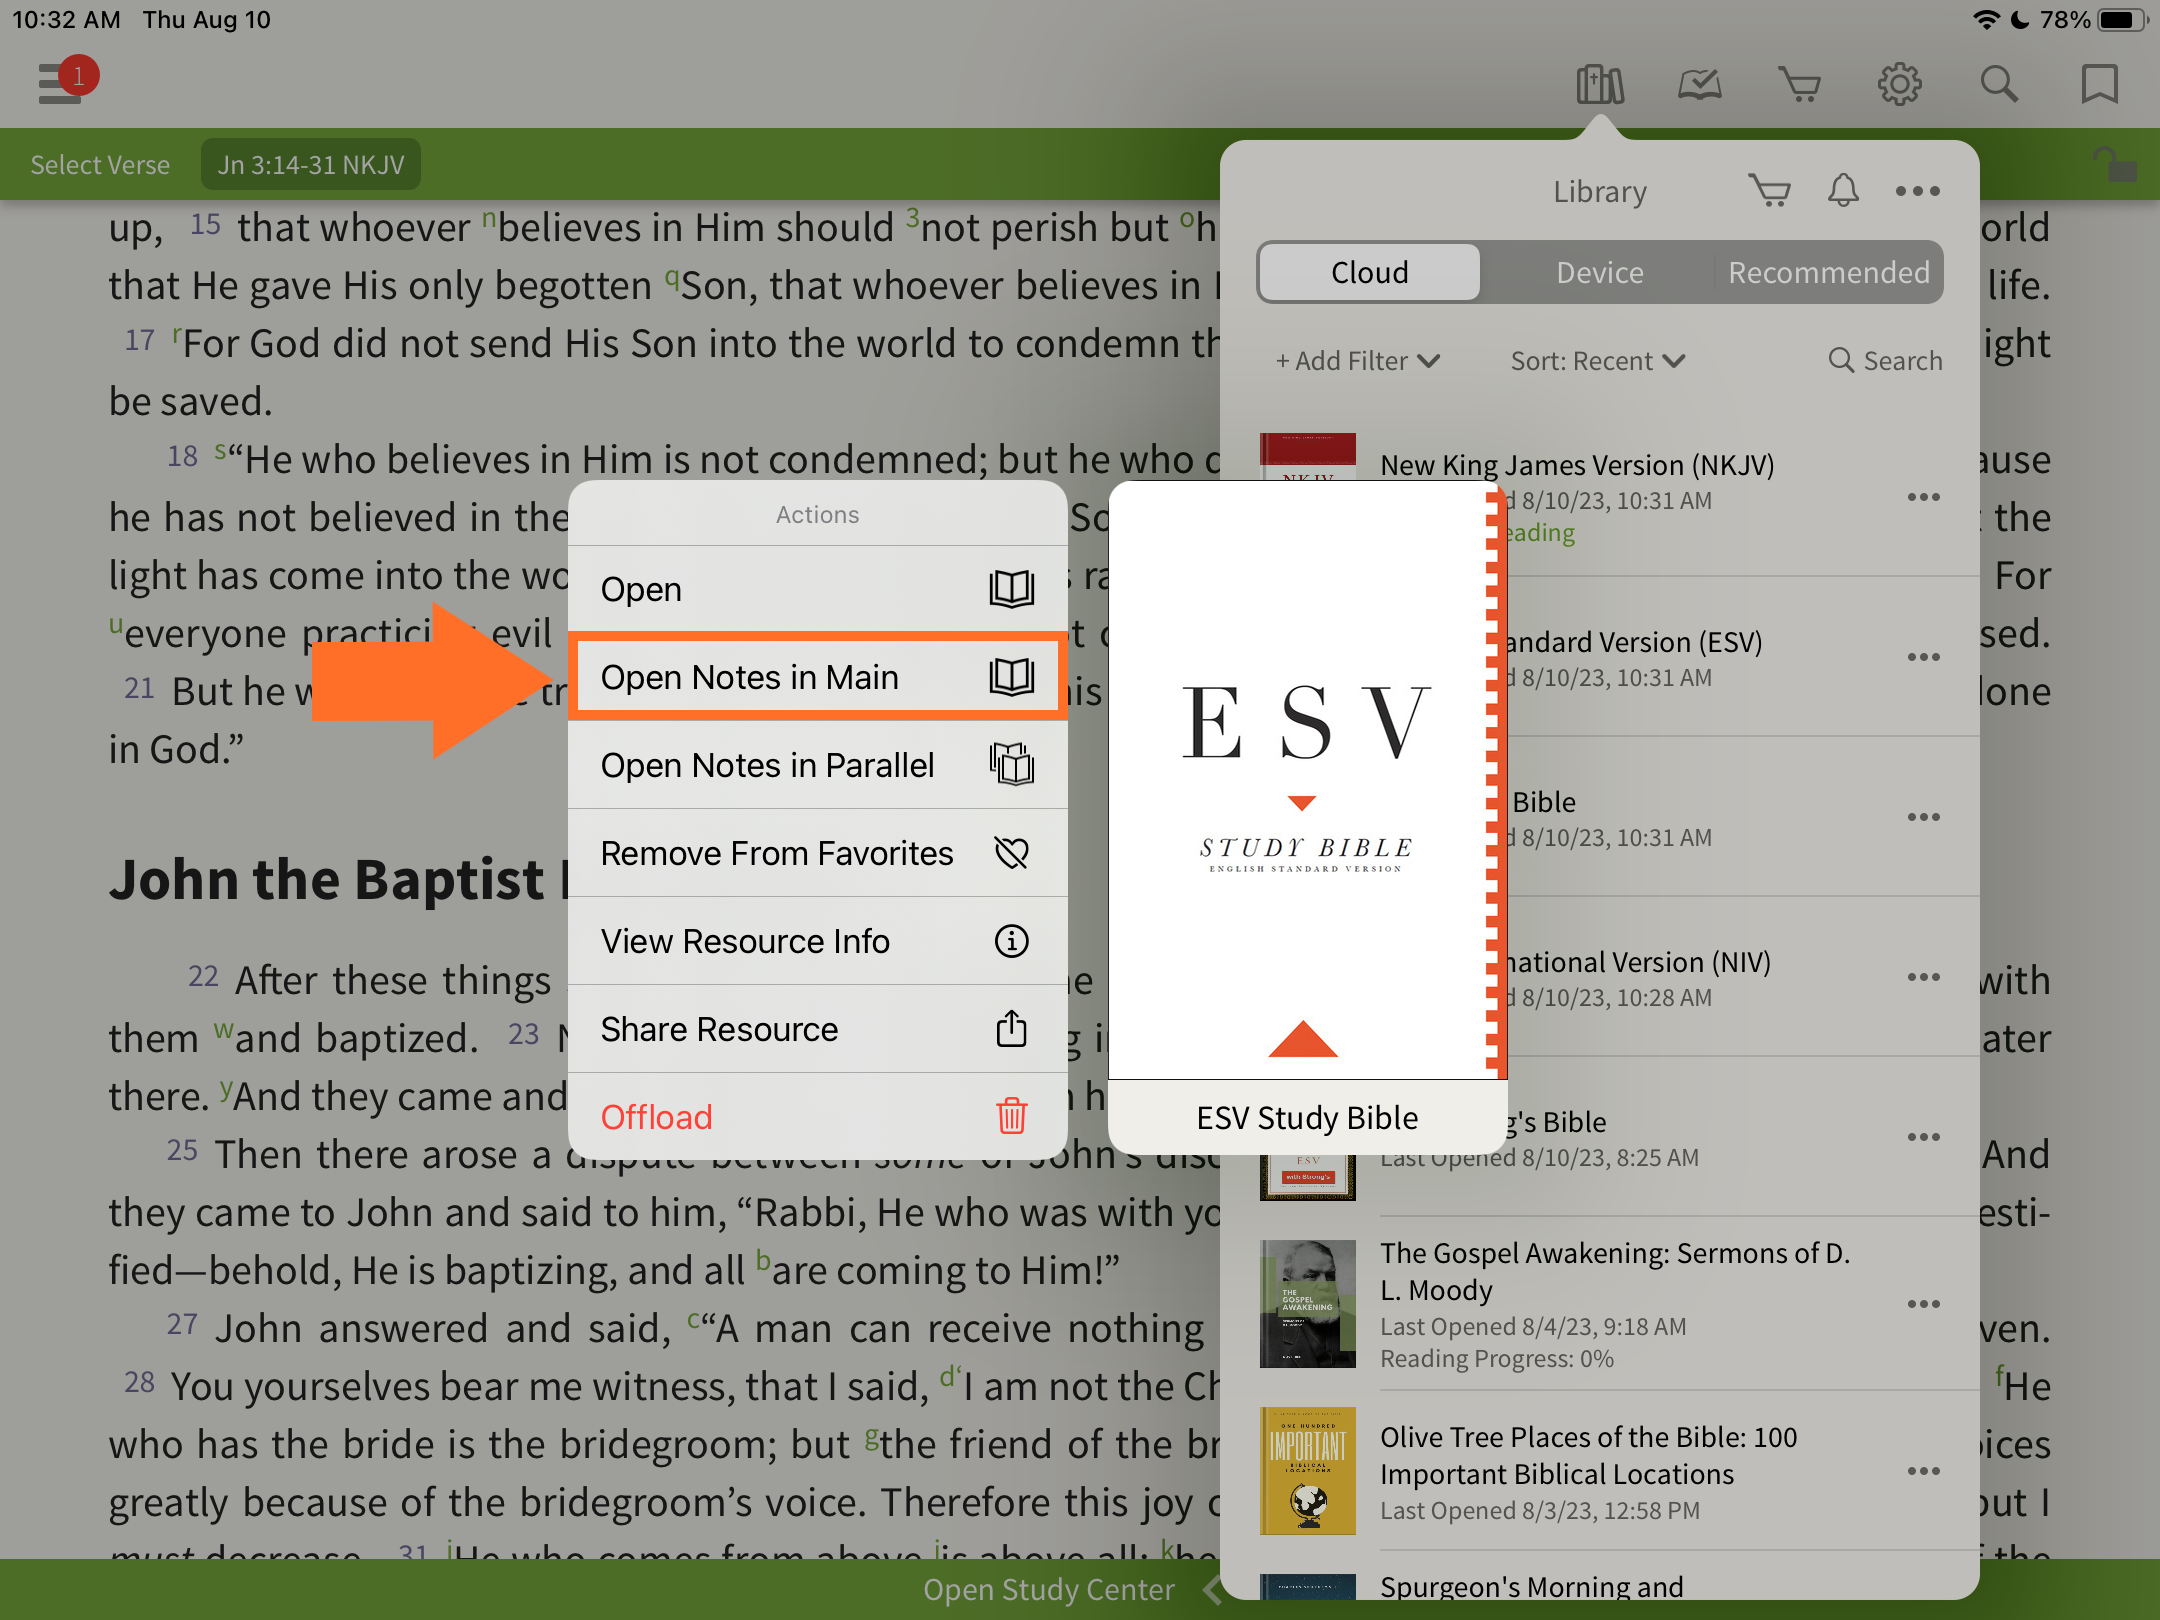Tap the Study Center chevron at bottom
Screen dimensions: 2160x1620
click(1212, 1590)
